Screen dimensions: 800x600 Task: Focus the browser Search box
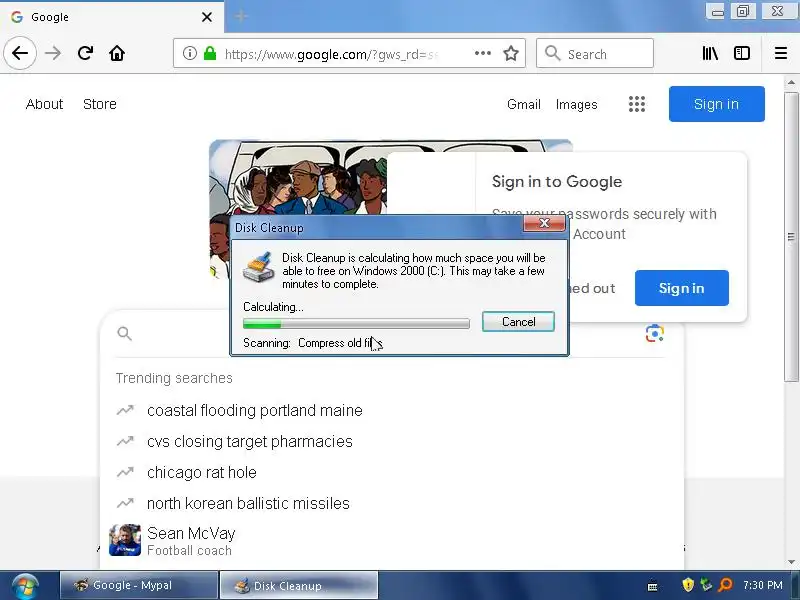pyautogui.click(x=595, y=53)
